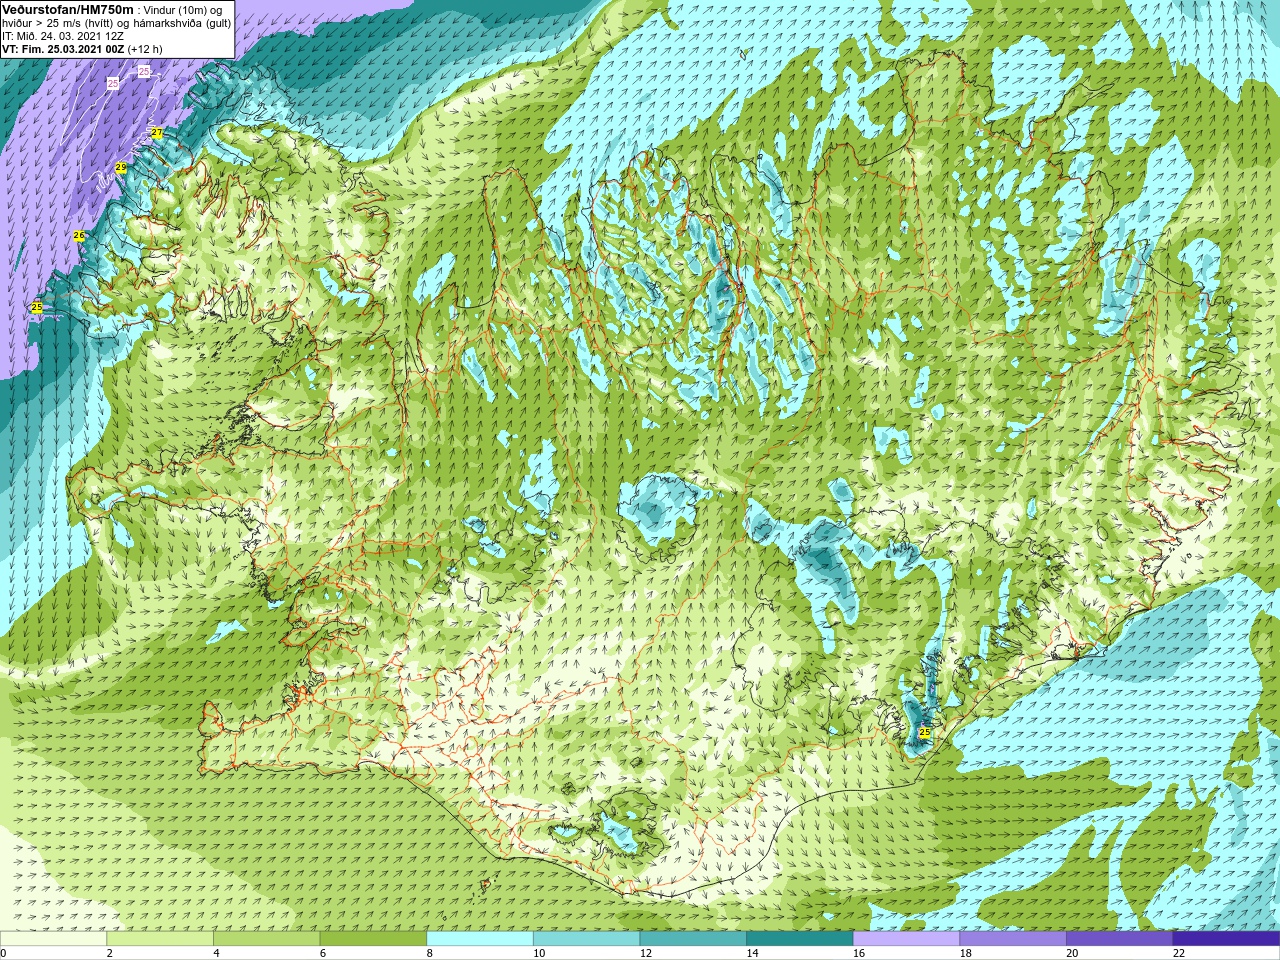Image resolution: width=1280 pixels, height=960 pixels.
Task: Click the 14–16 m/s dark teal legend swatch
Action: [800, 939]
